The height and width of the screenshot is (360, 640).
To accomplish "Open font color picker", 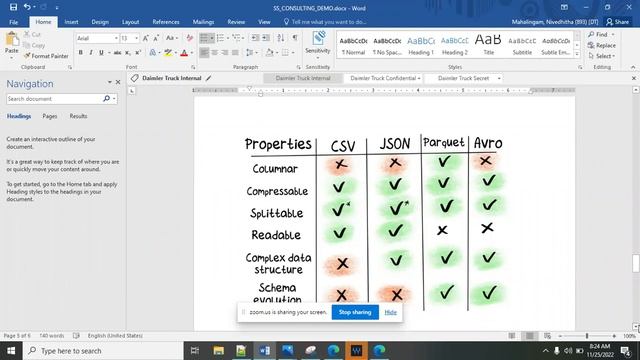I will pos(184,53).
